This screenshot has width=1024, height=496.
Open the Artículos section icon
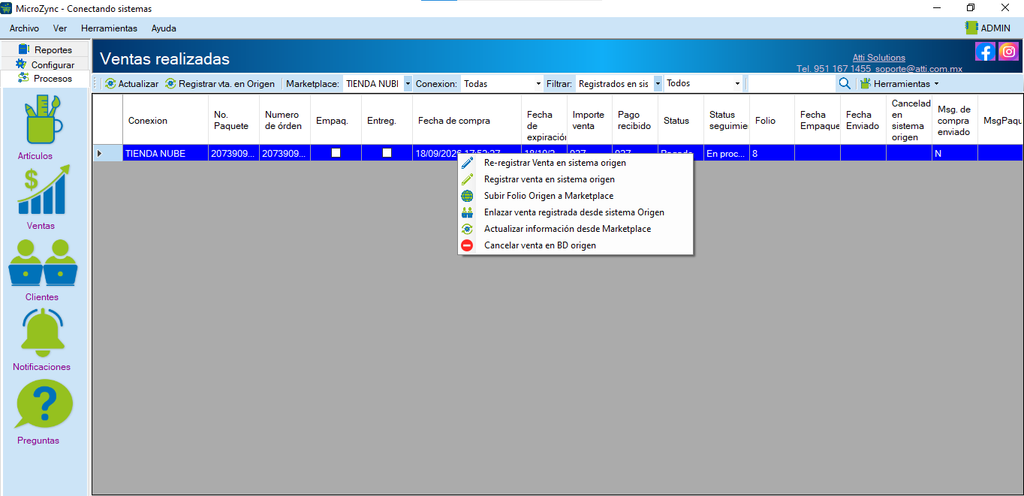pyautogui.click(x=44, y=119)
